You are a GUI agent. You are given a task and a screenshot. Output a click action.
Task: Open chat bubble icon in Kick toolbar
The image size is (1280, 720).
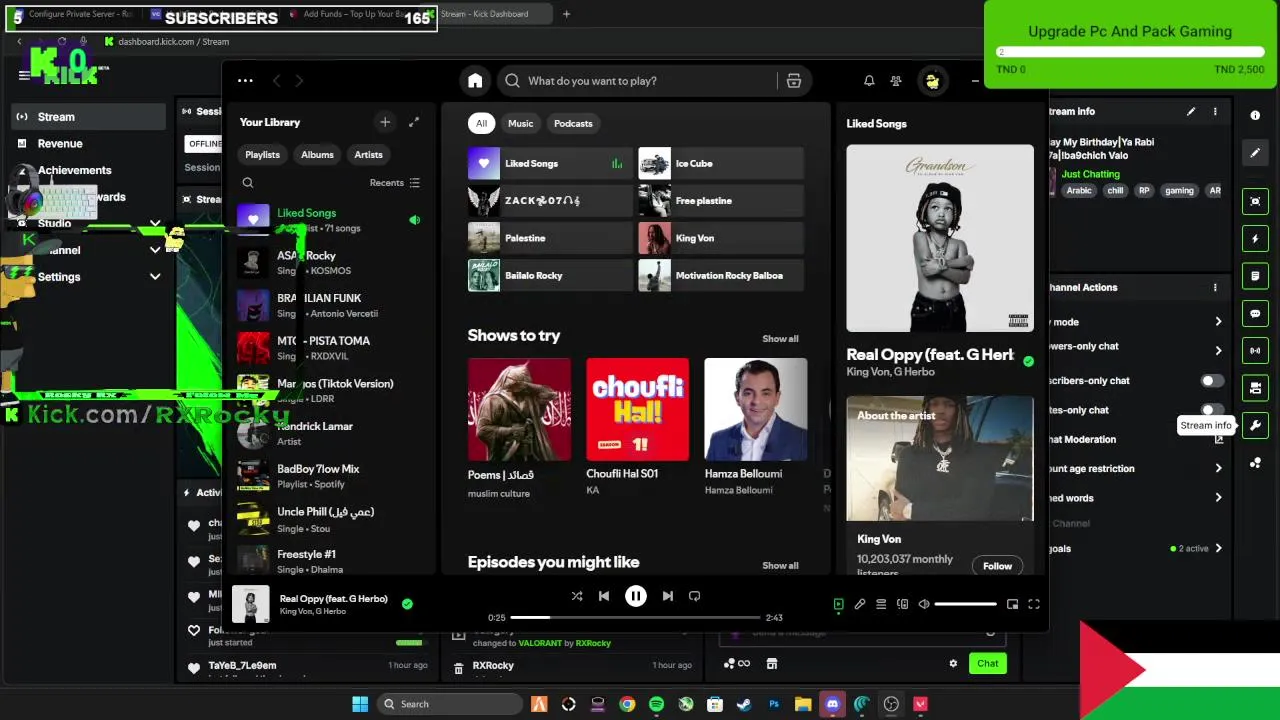[x=1255, y=314]
